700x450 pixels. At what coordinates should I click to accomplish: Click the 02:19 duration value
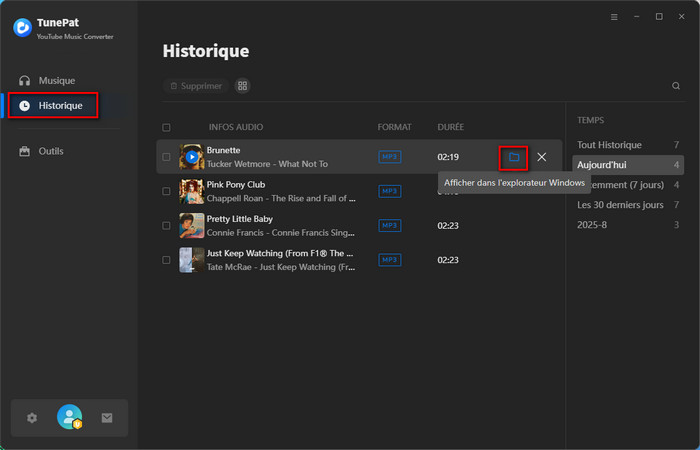(448, 157)
